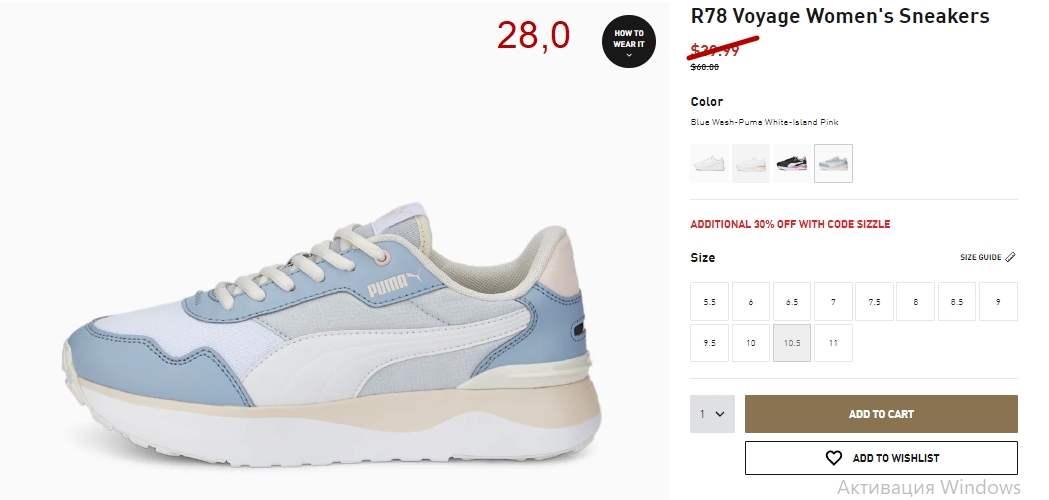Click the How To Wear It badge
This screenshot has height=500, width=1049.
(x=628, y=41)
